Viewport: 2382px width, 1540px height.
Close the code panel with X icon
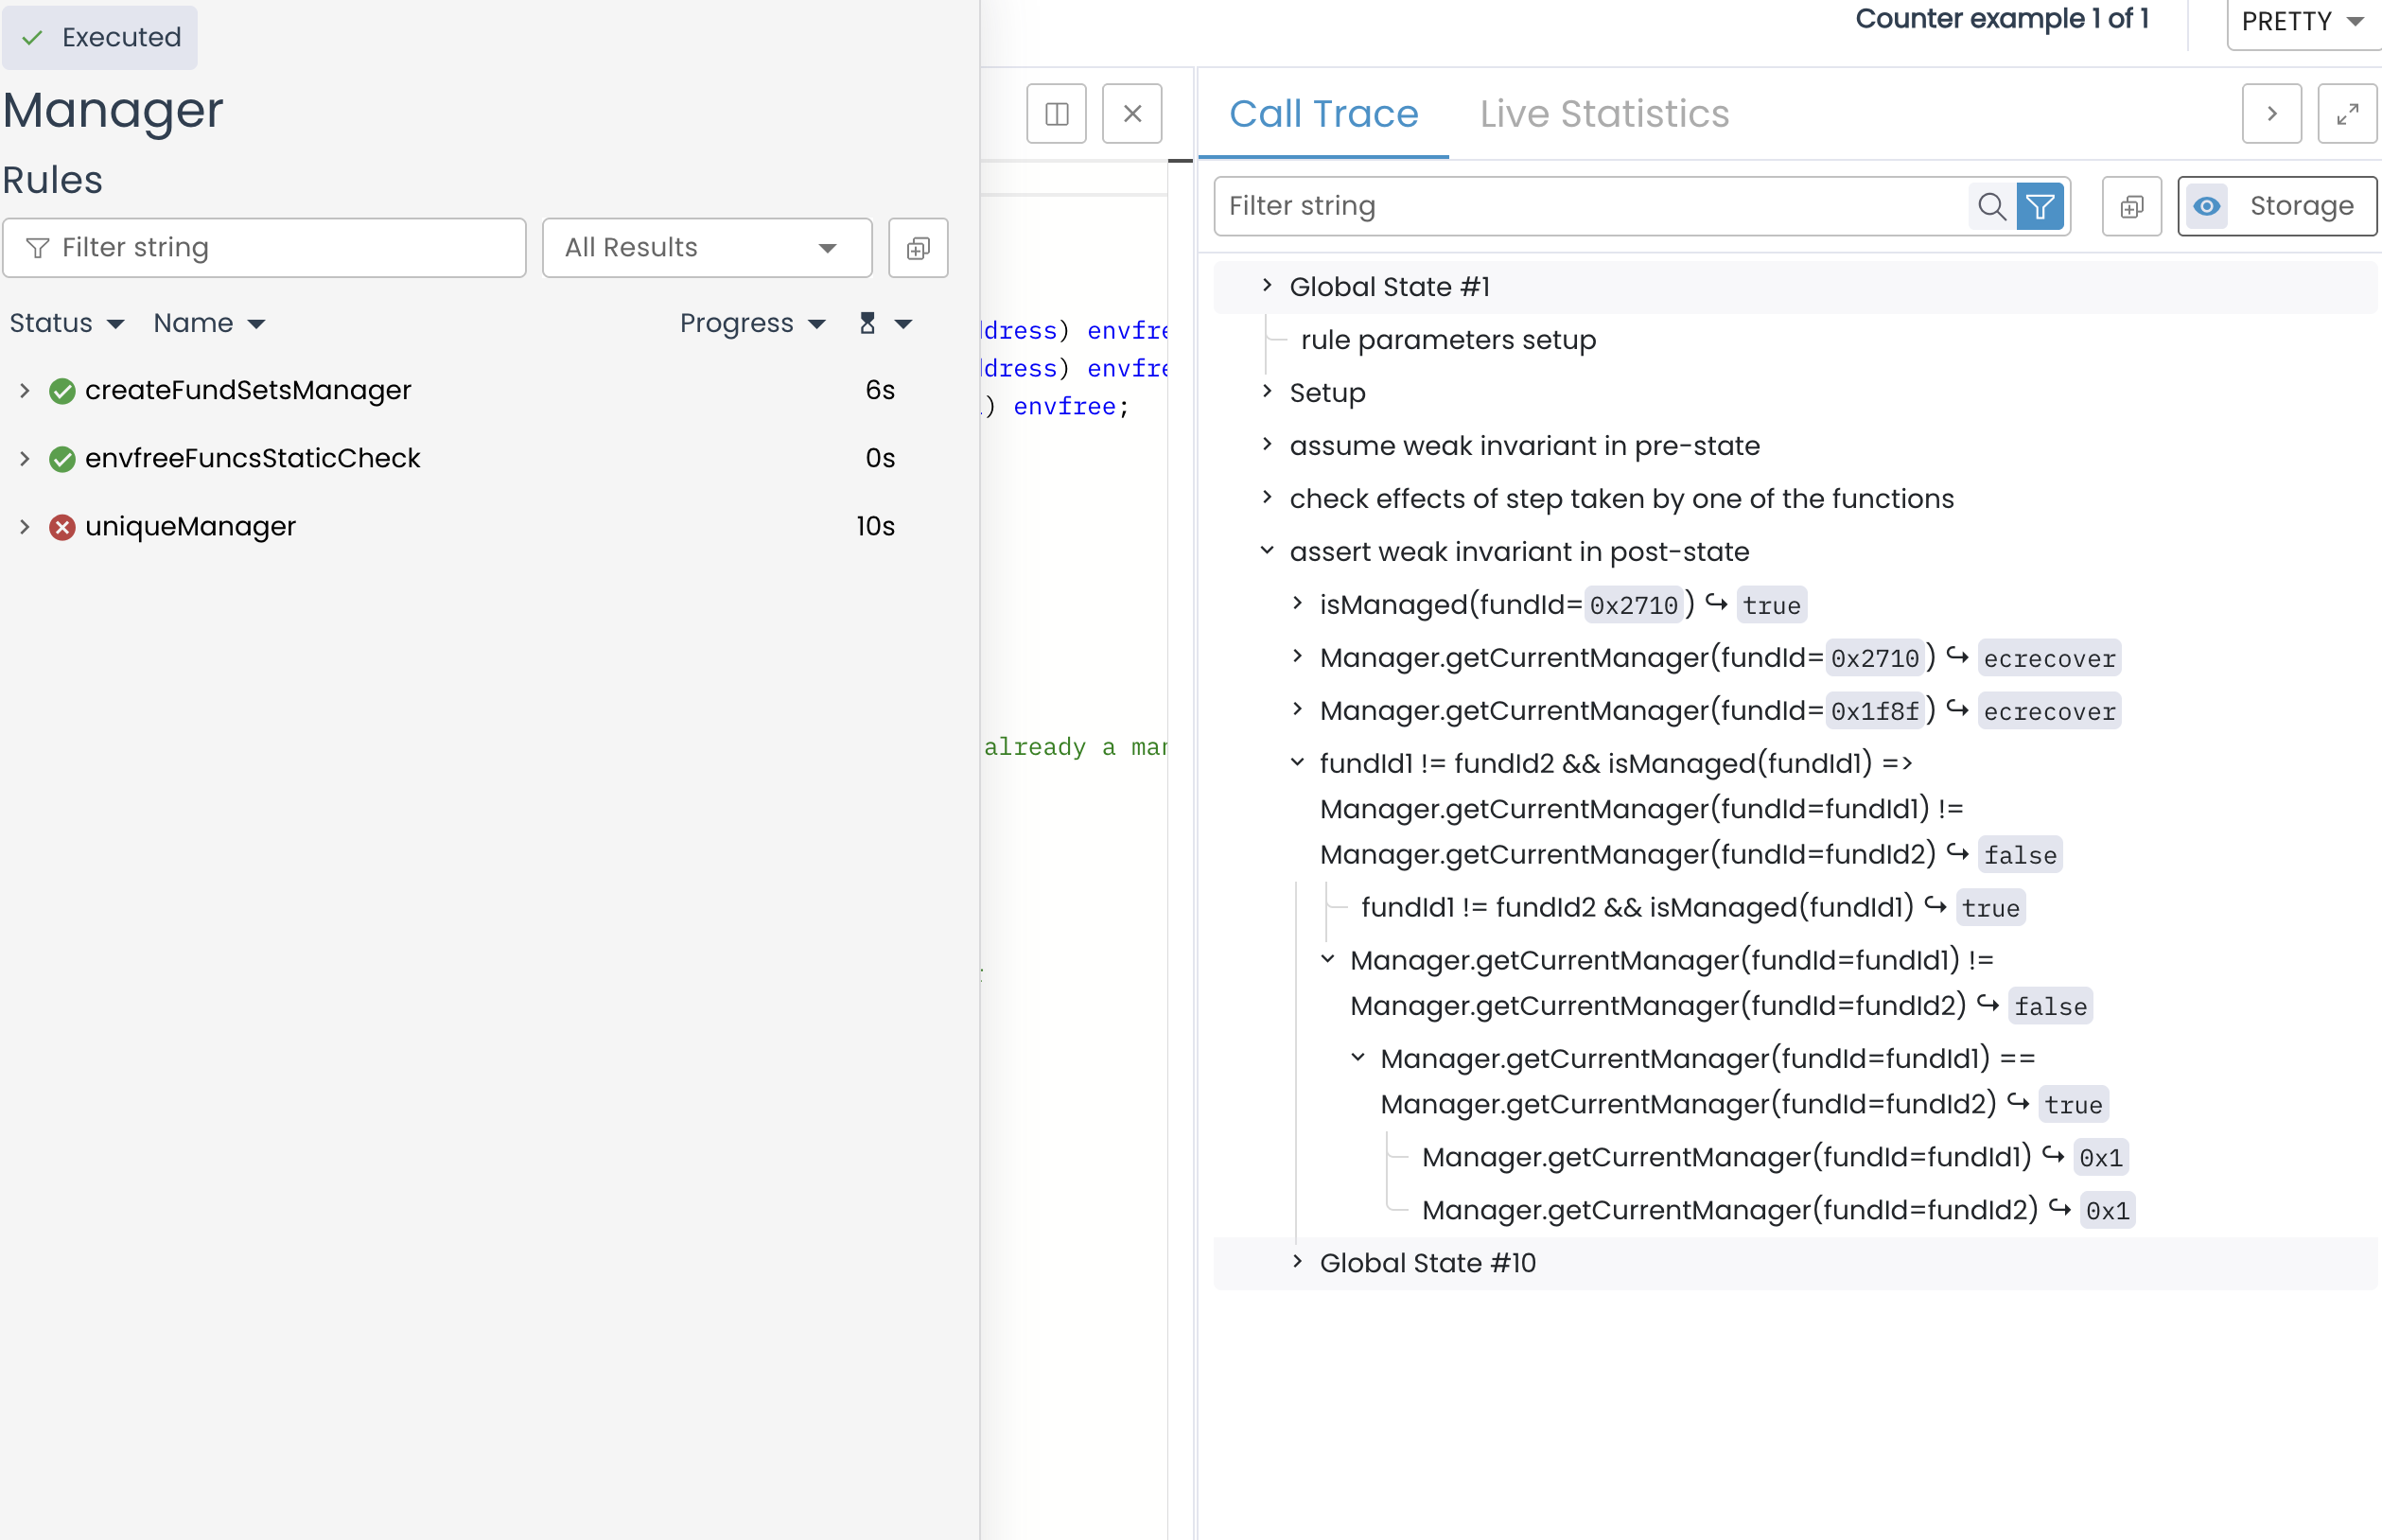(x=1131, y=114)
